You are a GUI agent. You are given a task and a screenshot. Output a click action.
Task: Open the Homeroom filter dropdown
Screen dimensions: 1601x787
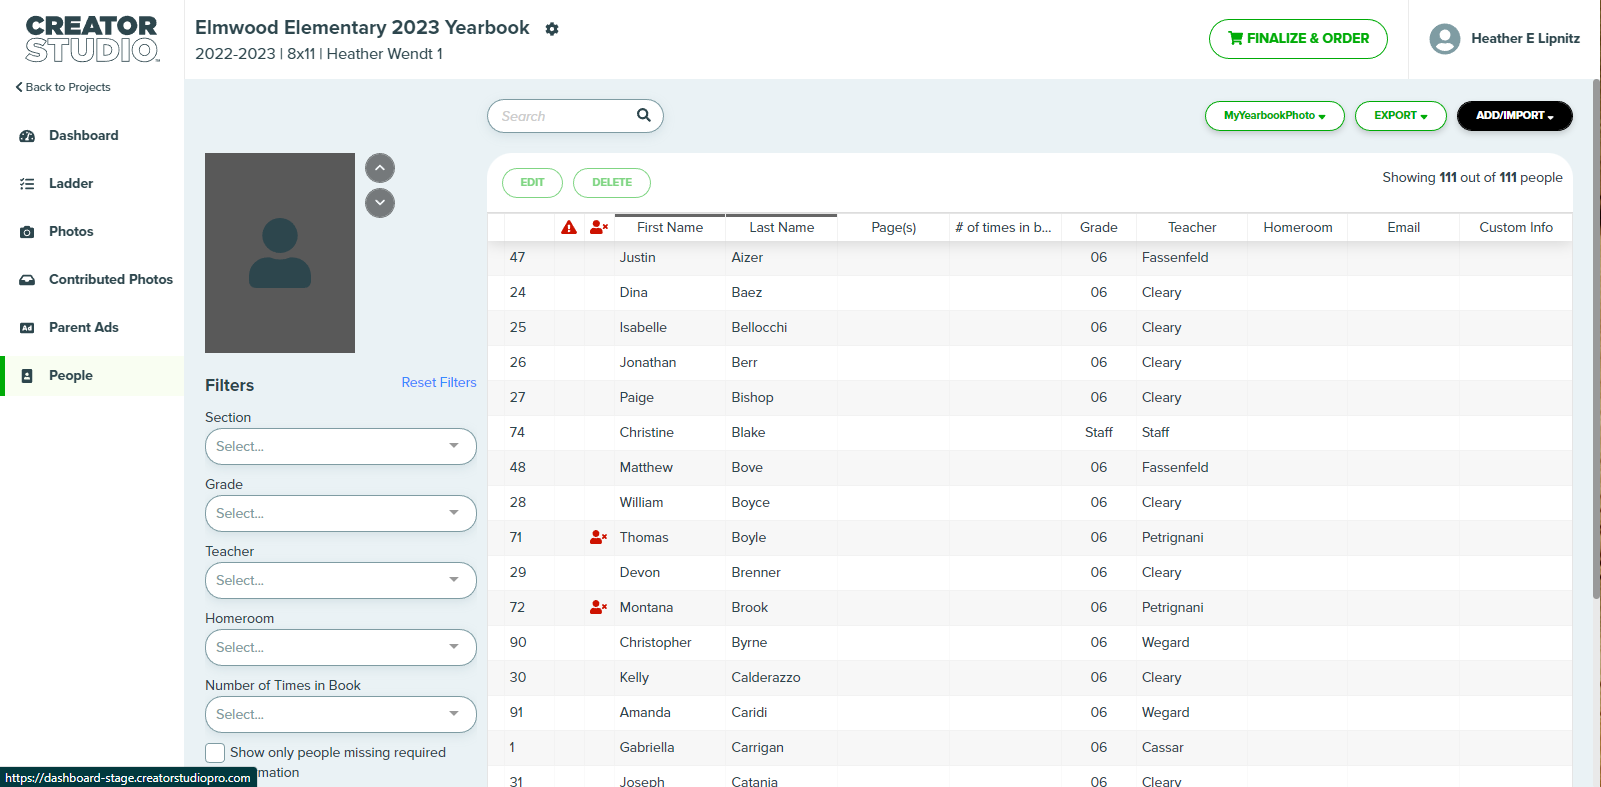[341, 647]
